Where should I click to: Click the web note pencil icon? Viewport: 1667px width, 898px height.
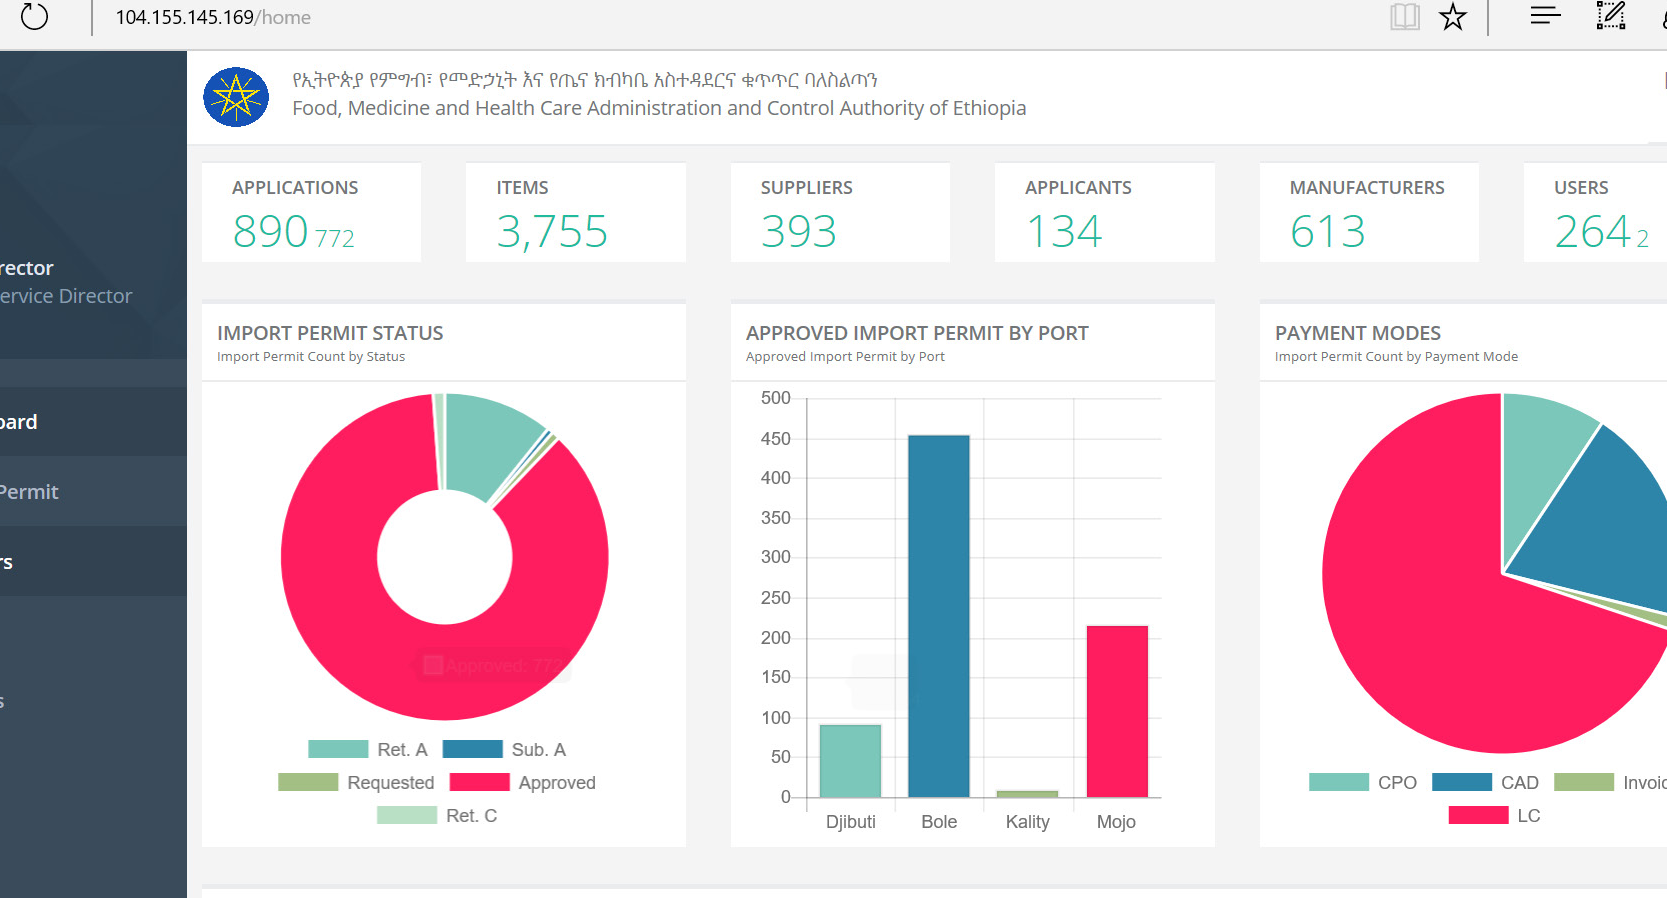point(1610,16)
